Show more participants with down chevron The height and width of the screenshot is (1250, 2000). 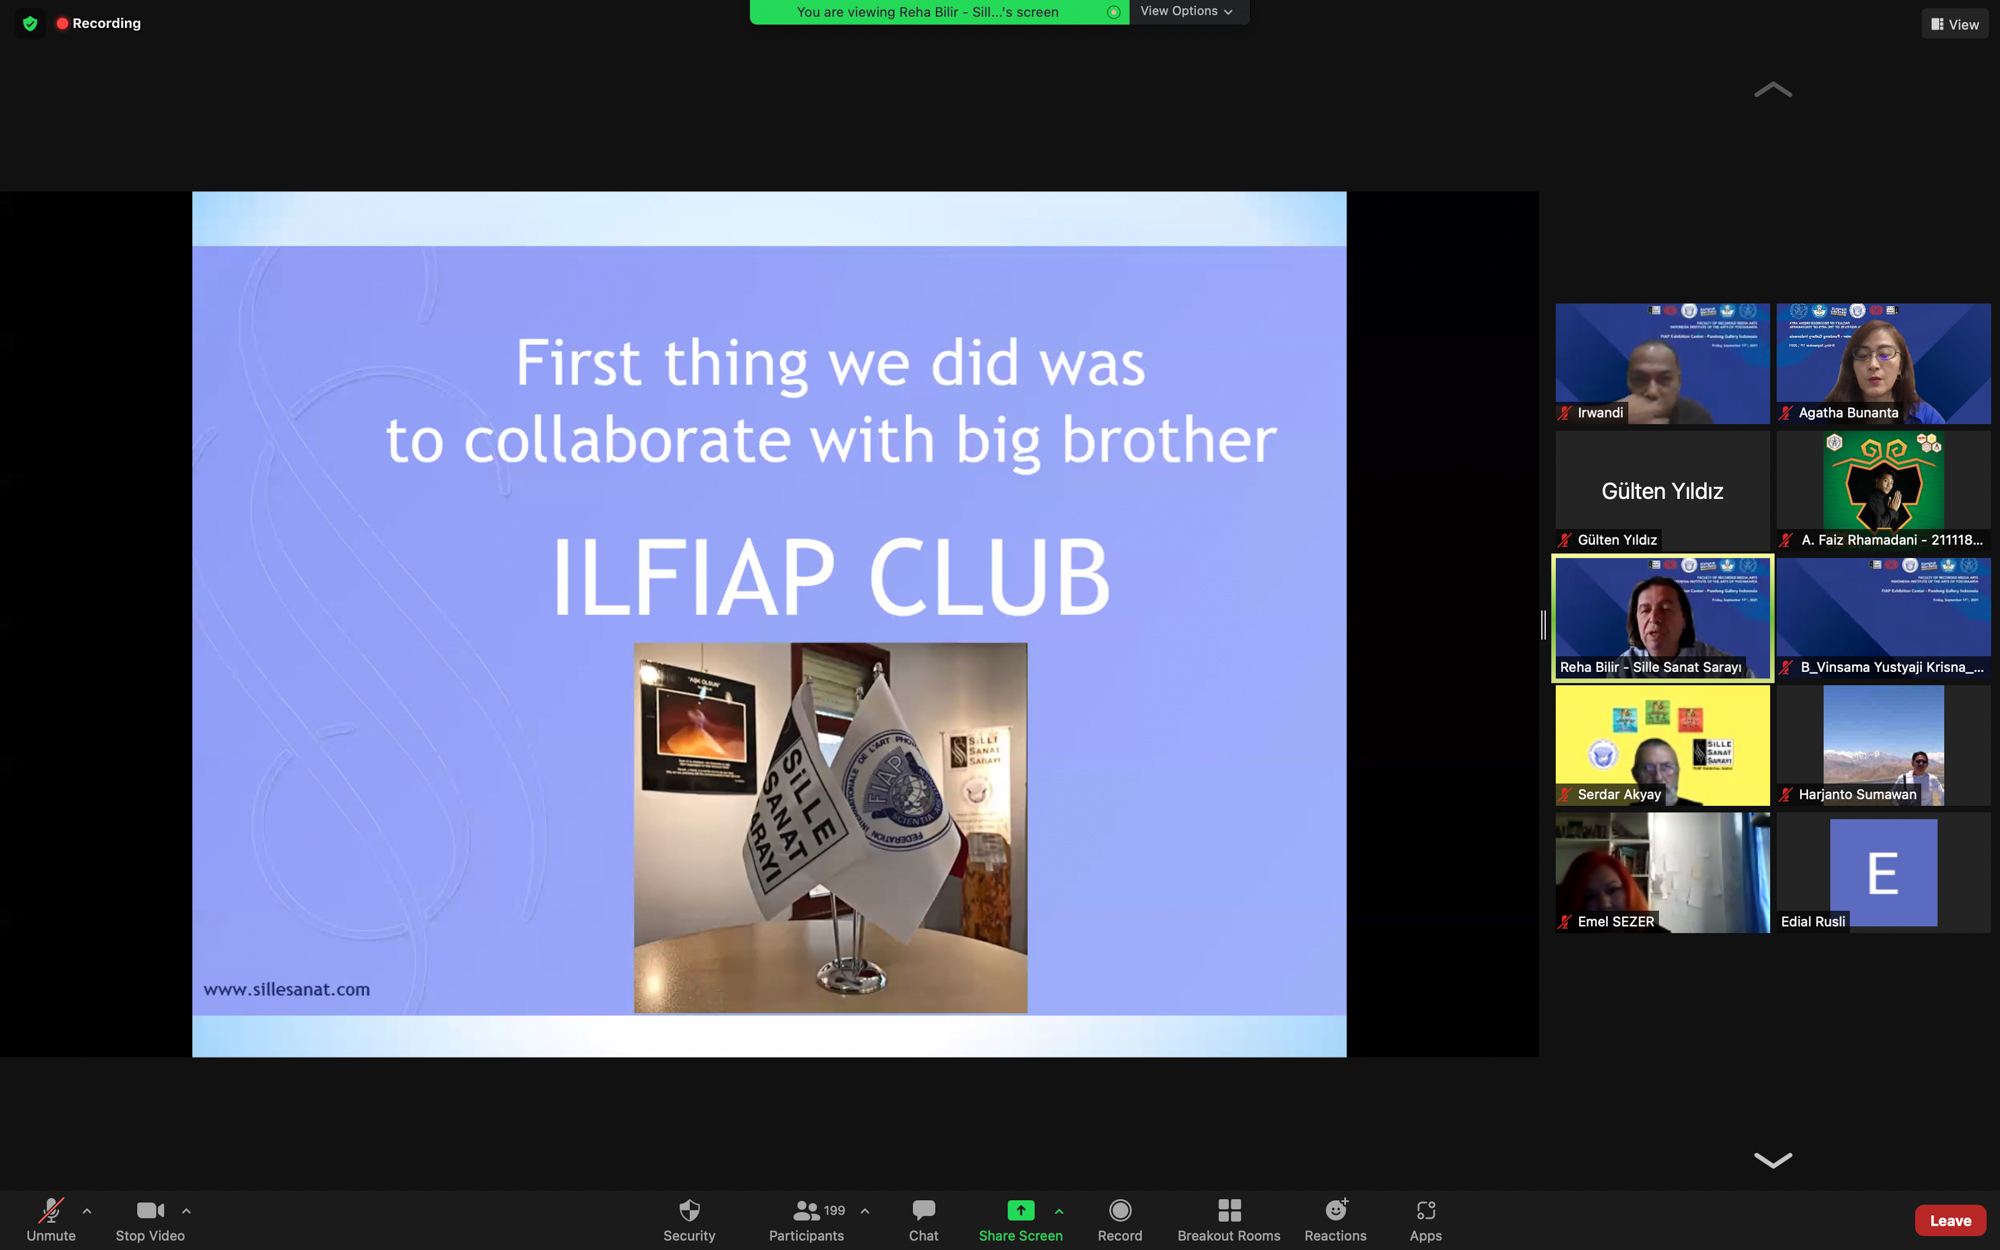tap(1773, 1160)
